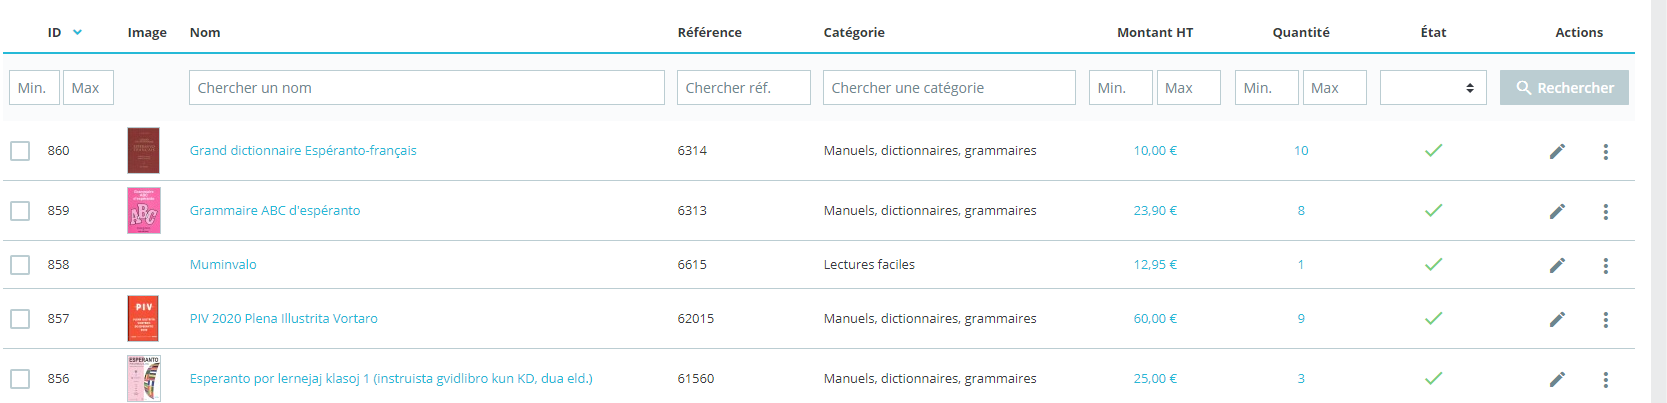Screen dimensions: 1667x403
Task: Click the edit pencil for product 859
Action: click(1557, 211)
